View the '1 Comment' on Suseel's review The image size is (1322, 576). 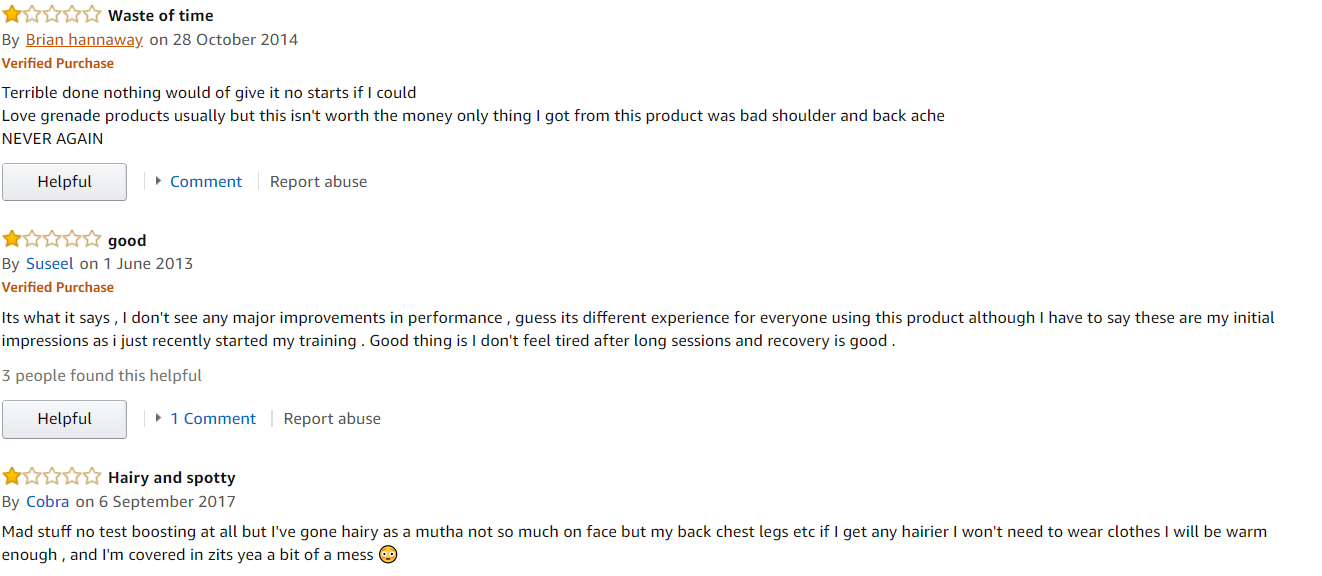[x=213, y=419]
